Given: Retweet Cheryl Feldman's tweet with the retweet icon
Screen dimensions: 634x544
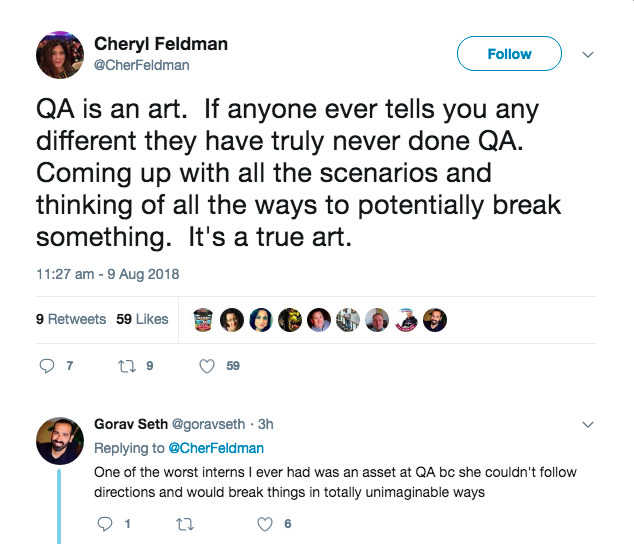Looking at the screenshot, I should tap(127, 366).
